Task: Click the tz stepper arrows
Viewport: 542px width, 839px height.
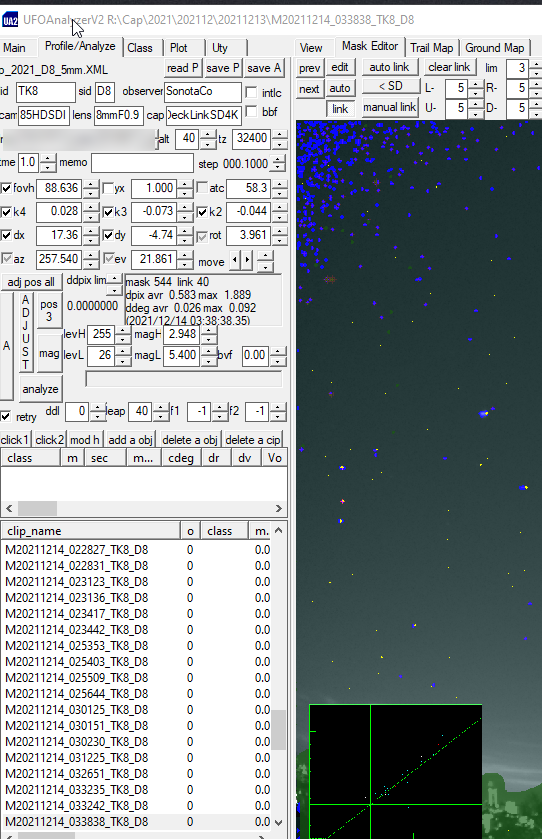Action: (279, 139)
